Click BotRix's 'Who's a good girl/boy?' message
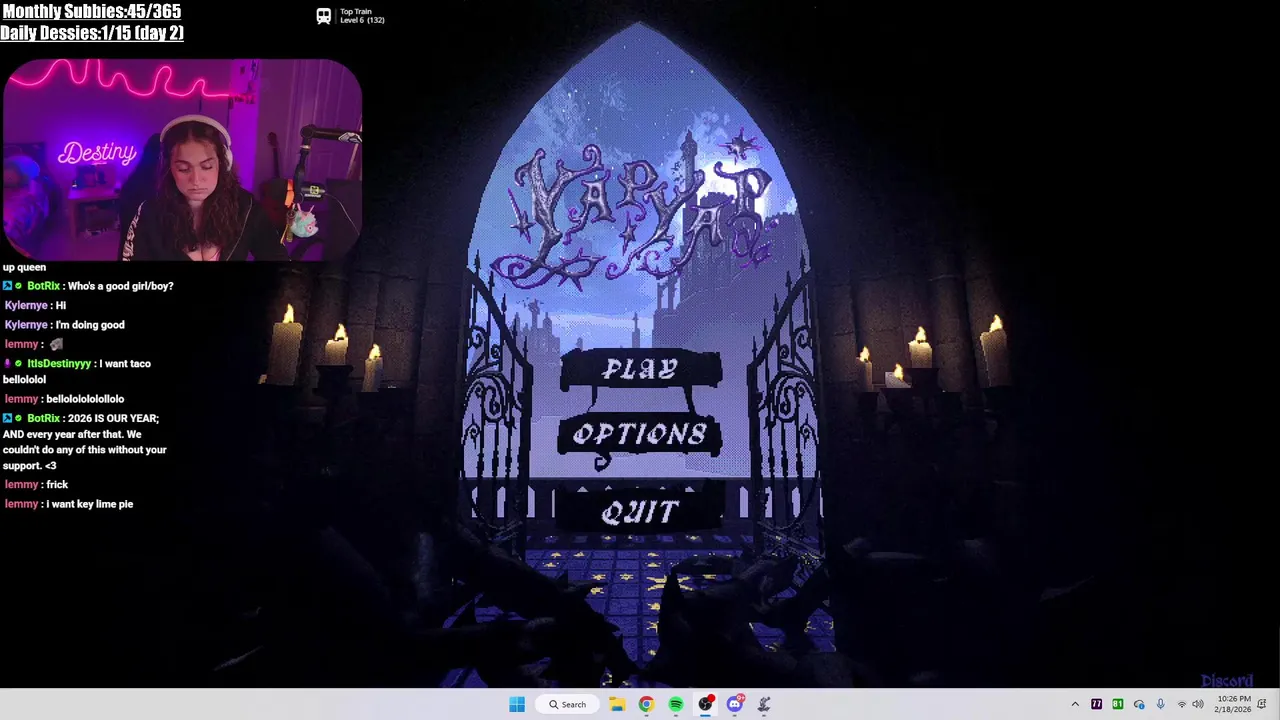 tap(88, 286)
